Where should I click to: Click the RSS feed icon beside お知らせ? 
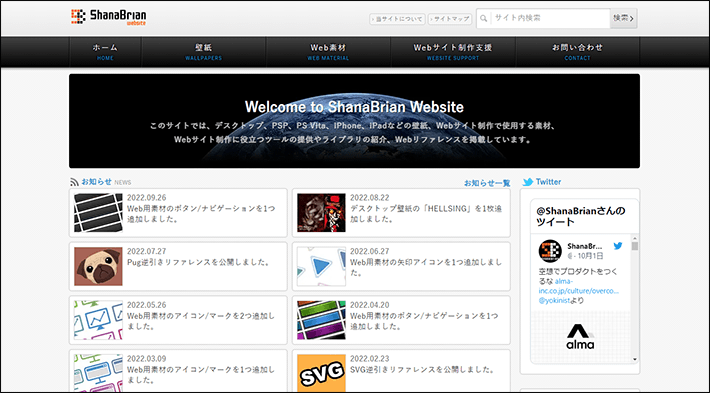click(x=74, y=182)
